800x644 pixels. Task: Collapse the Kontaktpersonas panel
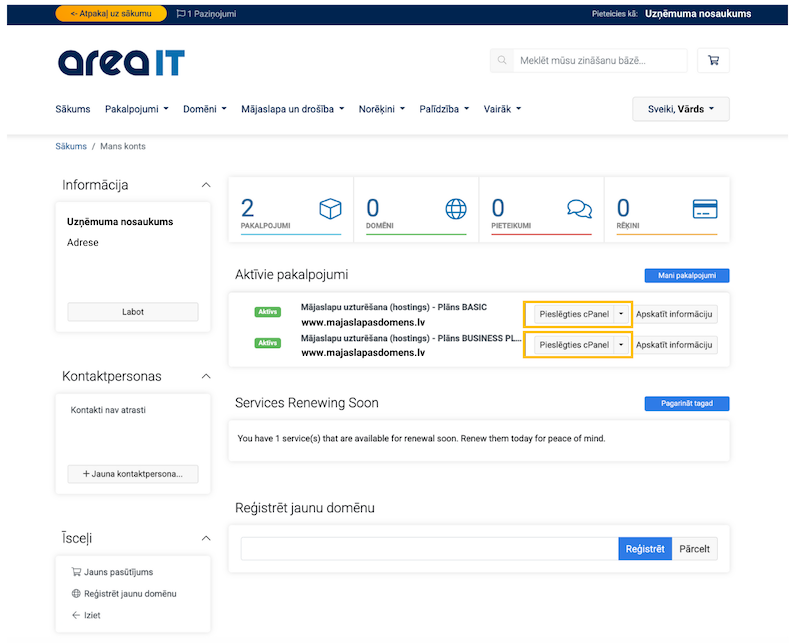(206, 376)
